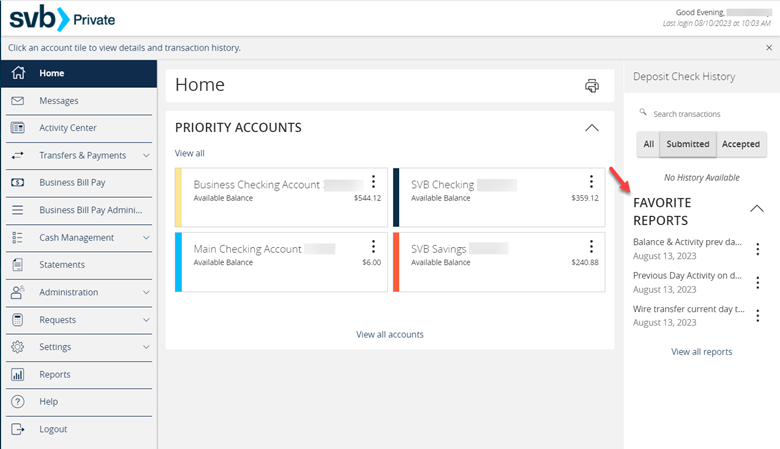This screenshot has width=780, height=449.
Task: Click the Business Bill Pay dollar icon
Action: [17, 182]
